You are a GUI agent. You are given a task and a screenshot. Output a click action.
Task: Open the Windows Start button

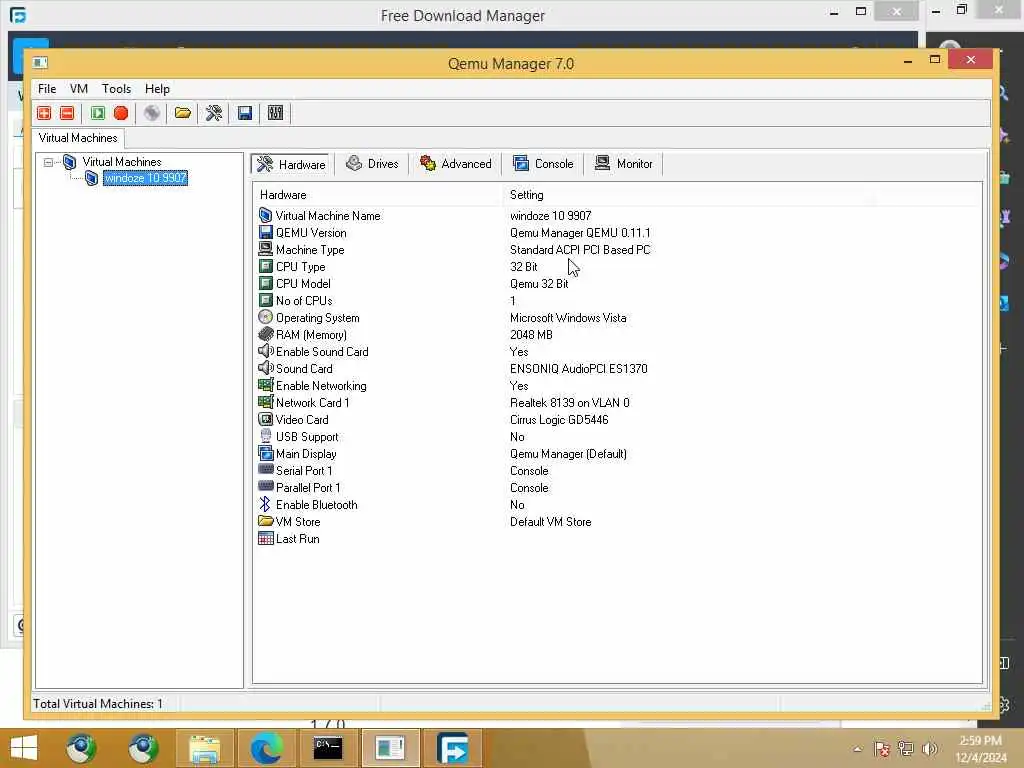coord(24,748)
